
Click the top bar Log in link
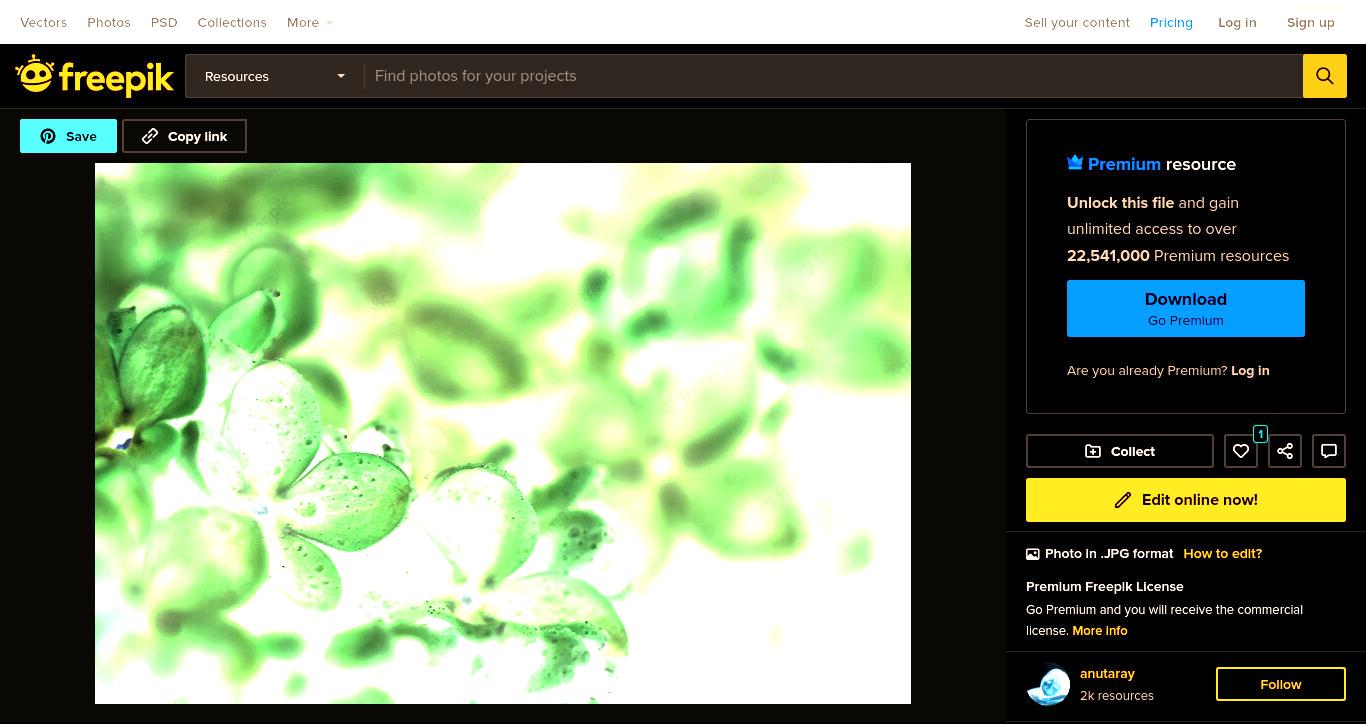point(1237,22)
